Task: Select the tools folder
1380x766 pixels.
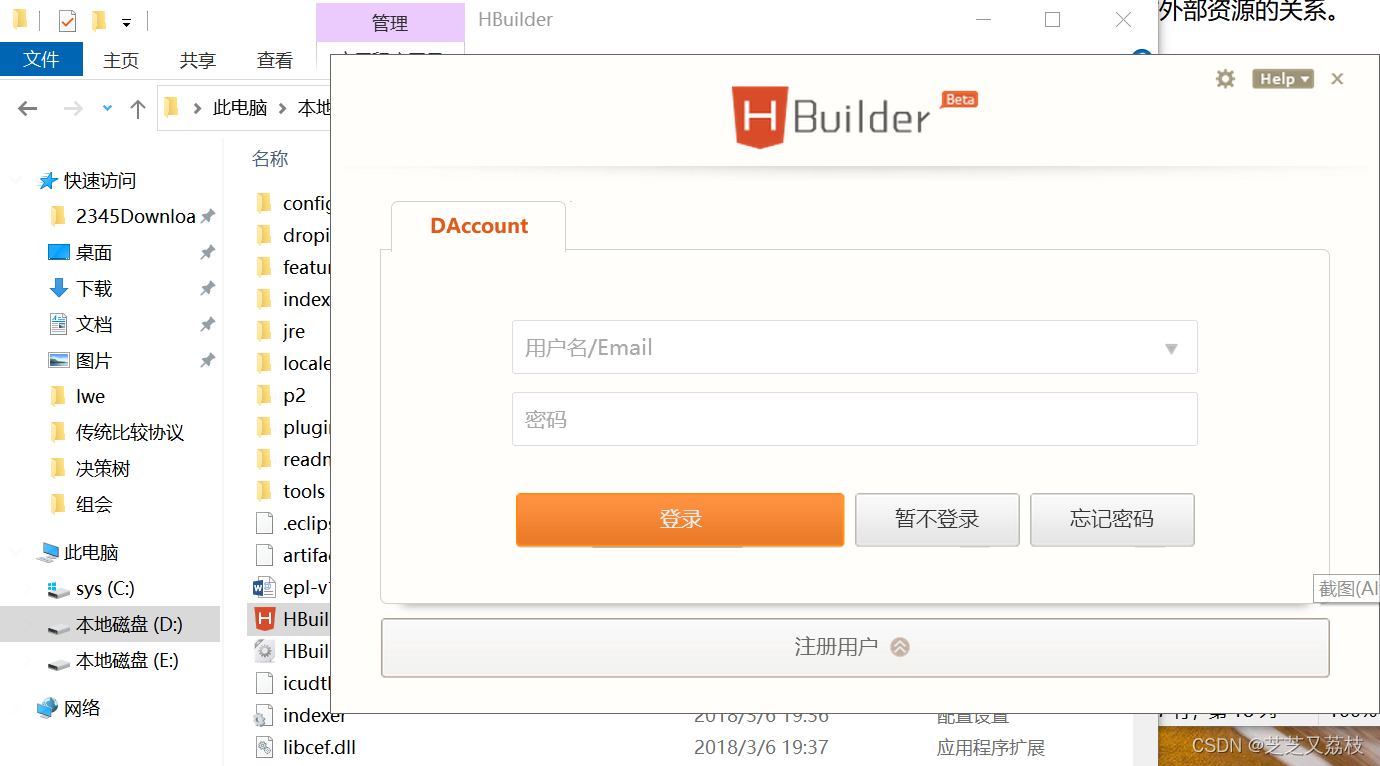Action: 304,491
